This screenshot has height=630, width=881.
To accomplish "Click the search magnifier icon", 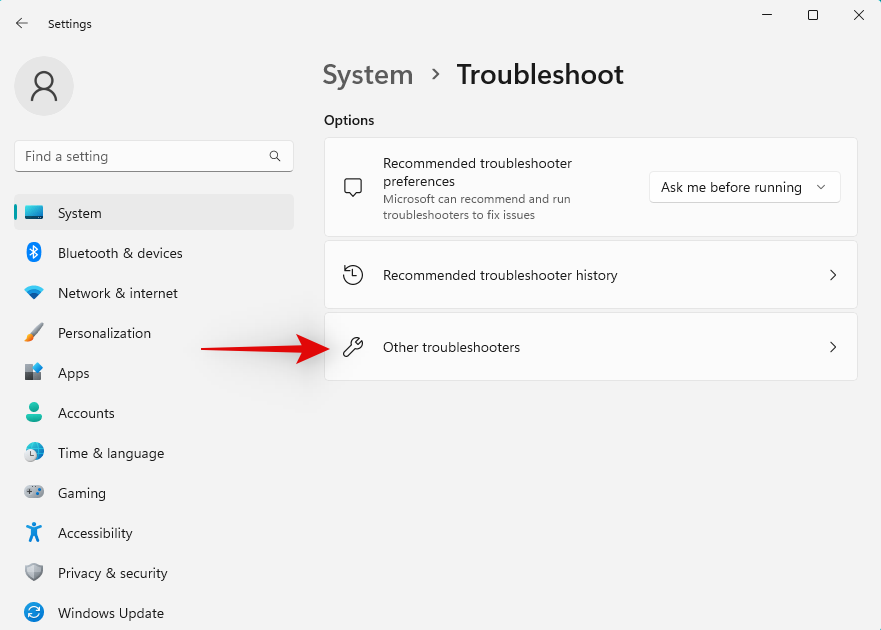I will pyautogui.click(x=275, y=156).
